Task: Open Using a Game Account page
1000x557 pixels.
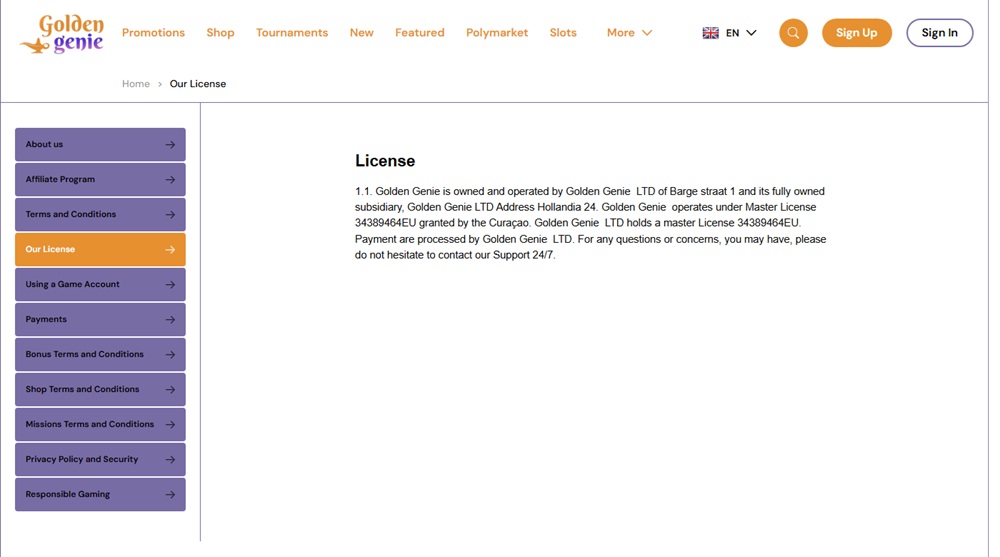Action: (x=100, y=285)
